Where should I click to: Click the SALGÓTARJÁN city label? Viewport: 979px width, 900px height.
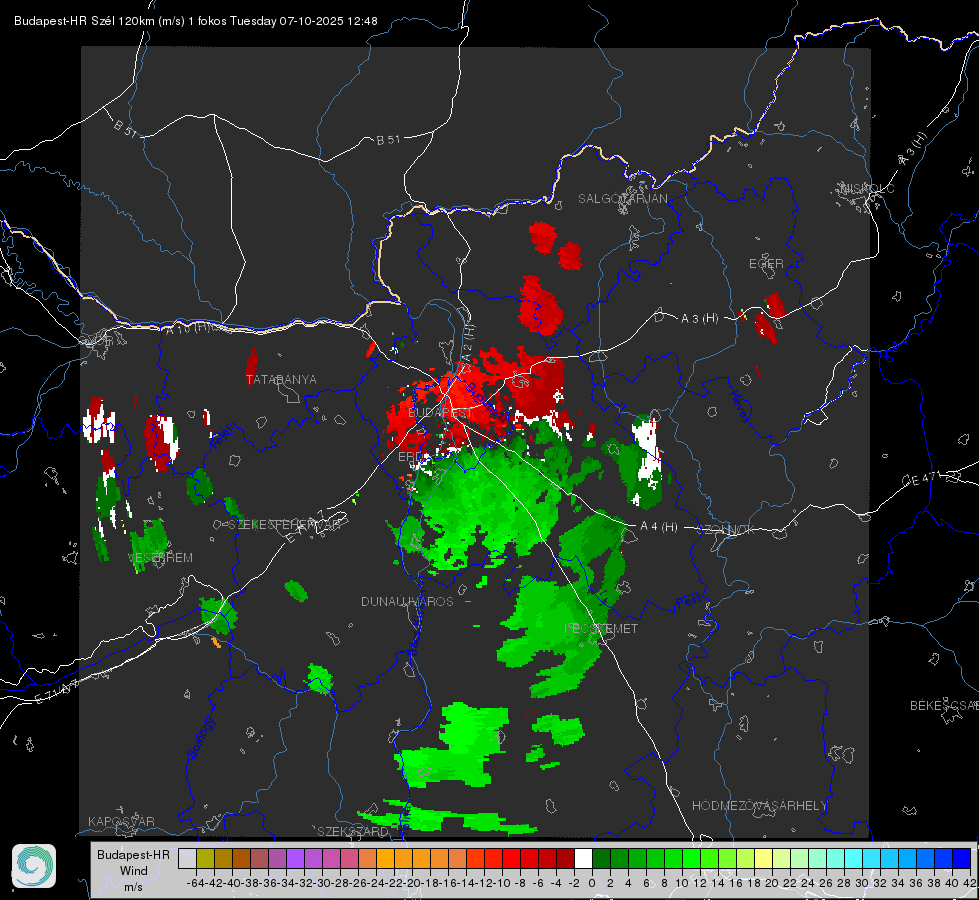click(622, 199)
